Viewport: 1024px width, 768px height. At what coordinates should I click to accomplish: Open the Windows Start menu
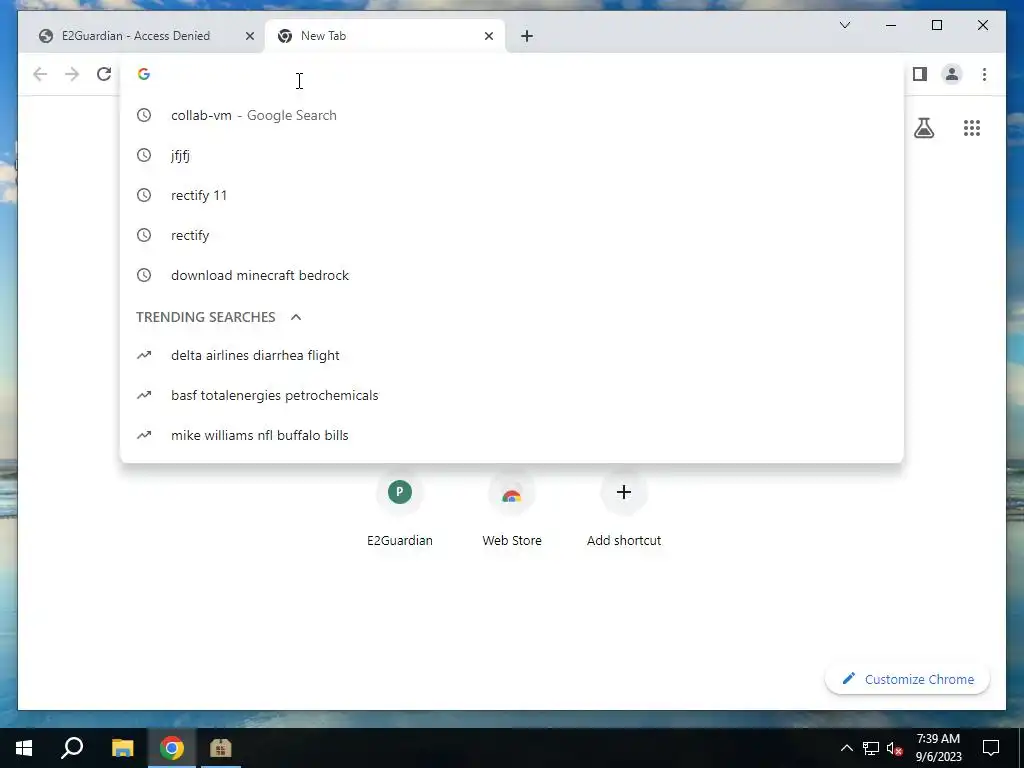[24, 748]
